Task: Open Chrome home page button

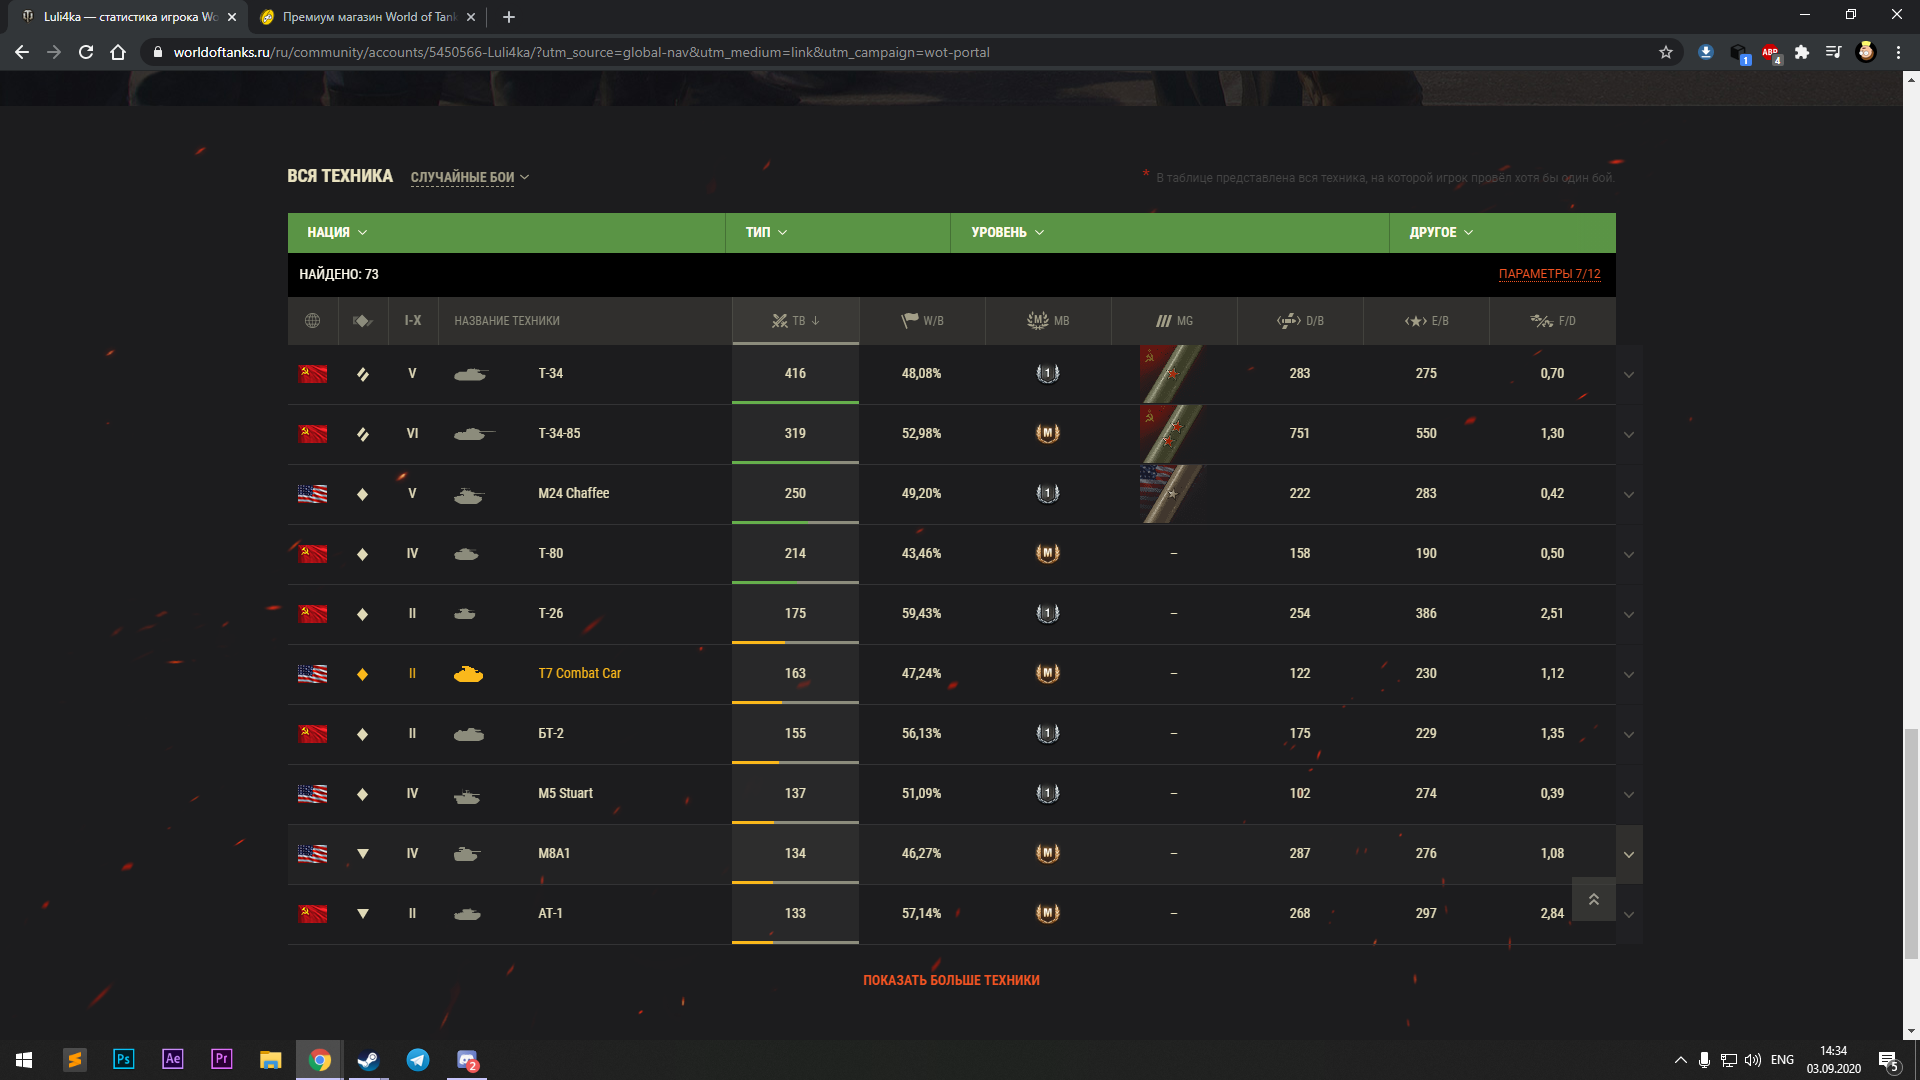Action: [x=118, y=52]
